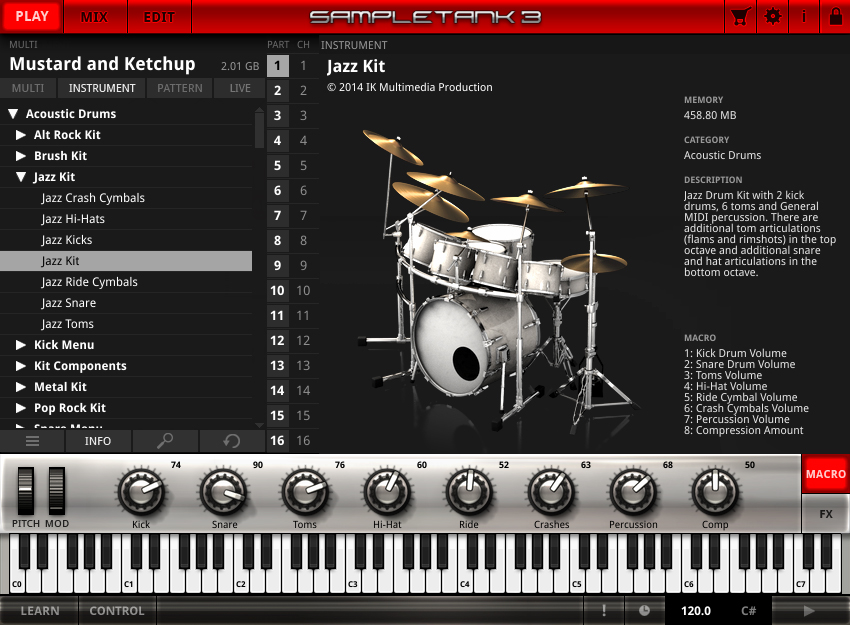Open the hamburger list menu icon
This screenshot has height=625, width=850.
pos(33,441)
